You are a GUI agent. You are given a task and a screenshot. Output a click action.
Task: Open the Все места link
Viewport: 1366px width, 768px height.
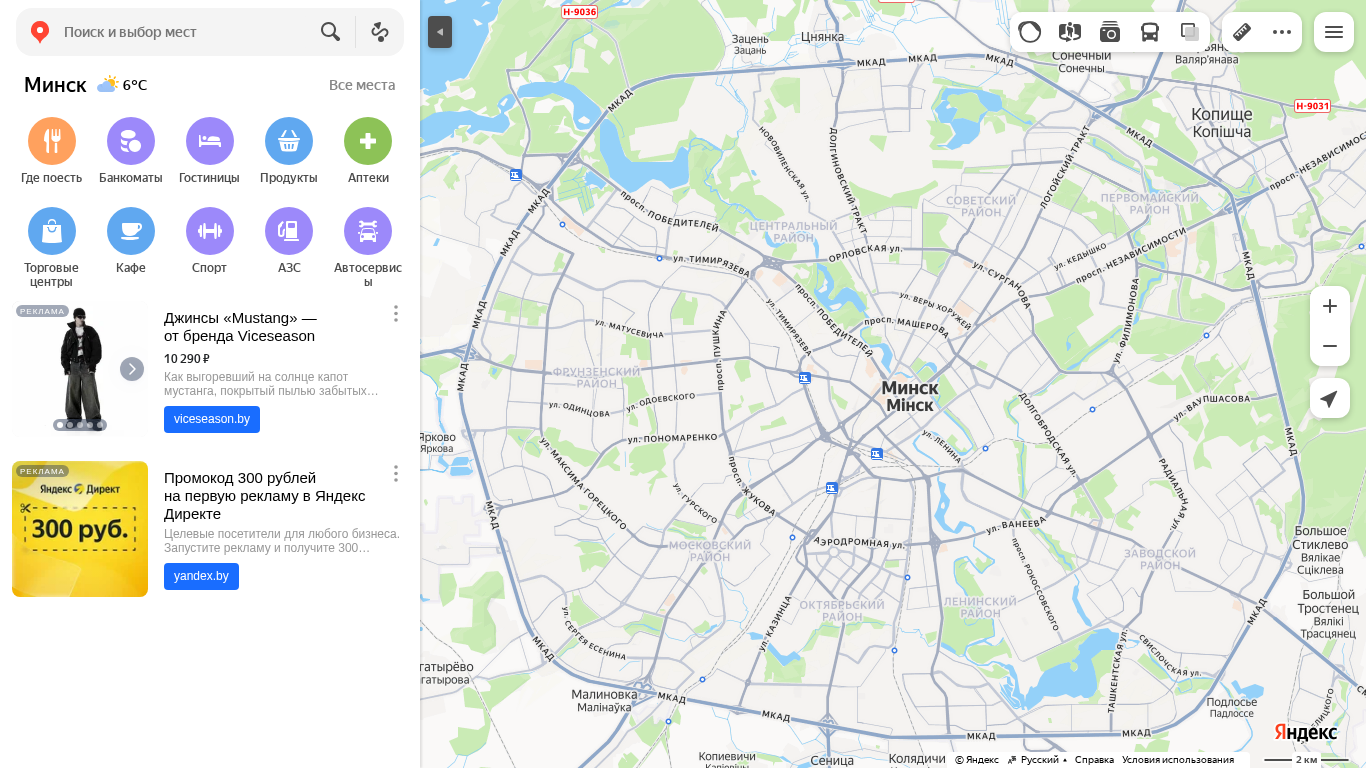362,85
